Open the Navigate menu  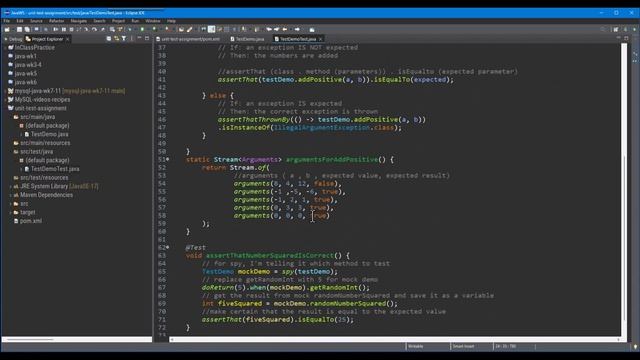click(x=79, y=21)
